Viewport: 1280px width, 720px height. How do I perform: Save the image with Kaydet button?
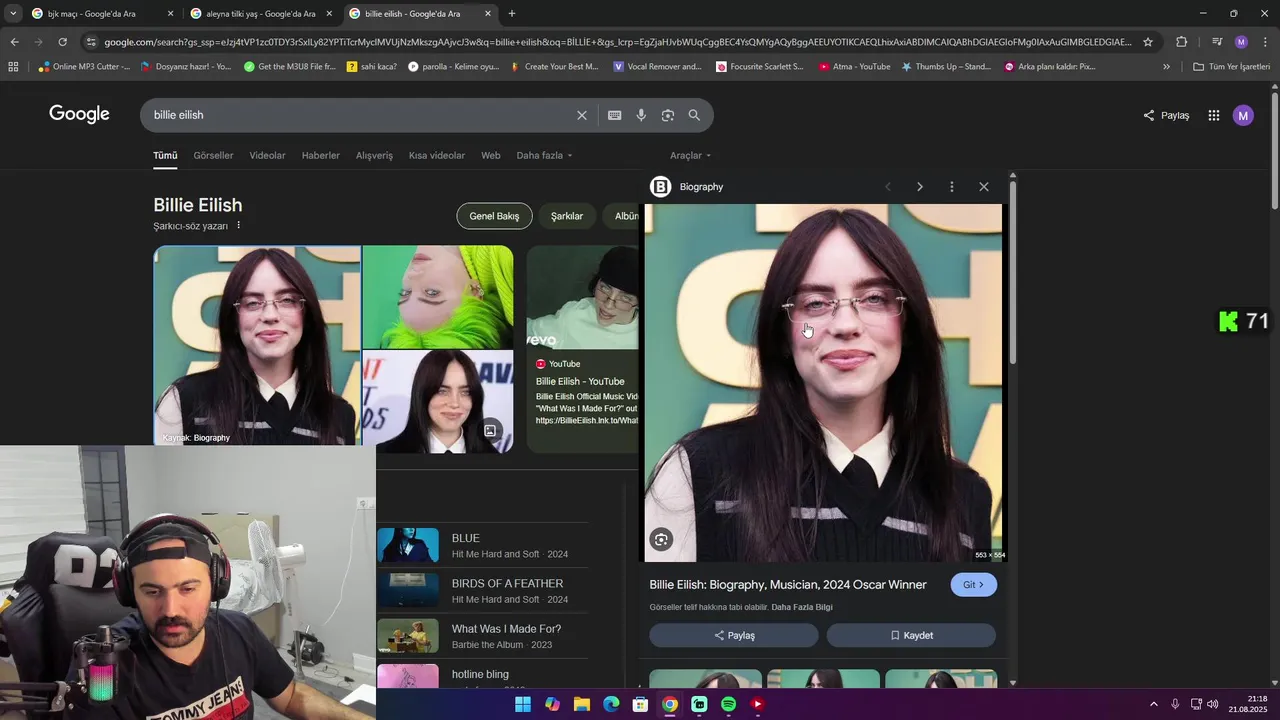pyautogui.click(x=911, y=635)
